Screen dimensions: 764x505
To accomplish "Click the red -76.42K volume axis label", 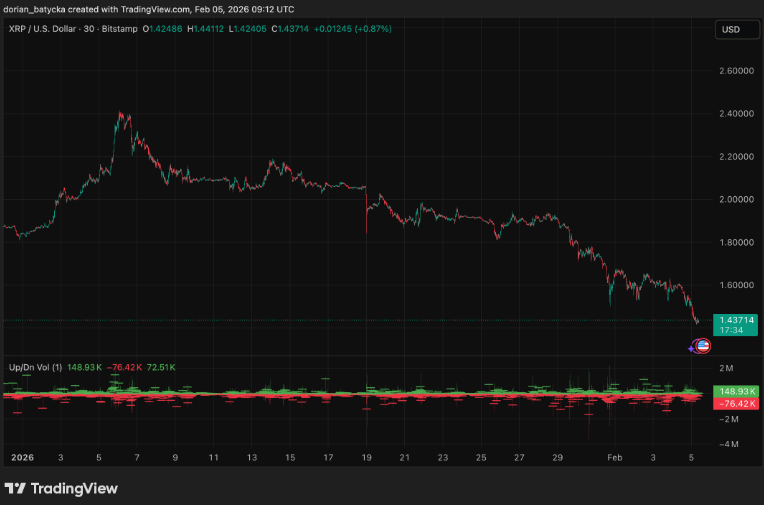I will 735,403.
